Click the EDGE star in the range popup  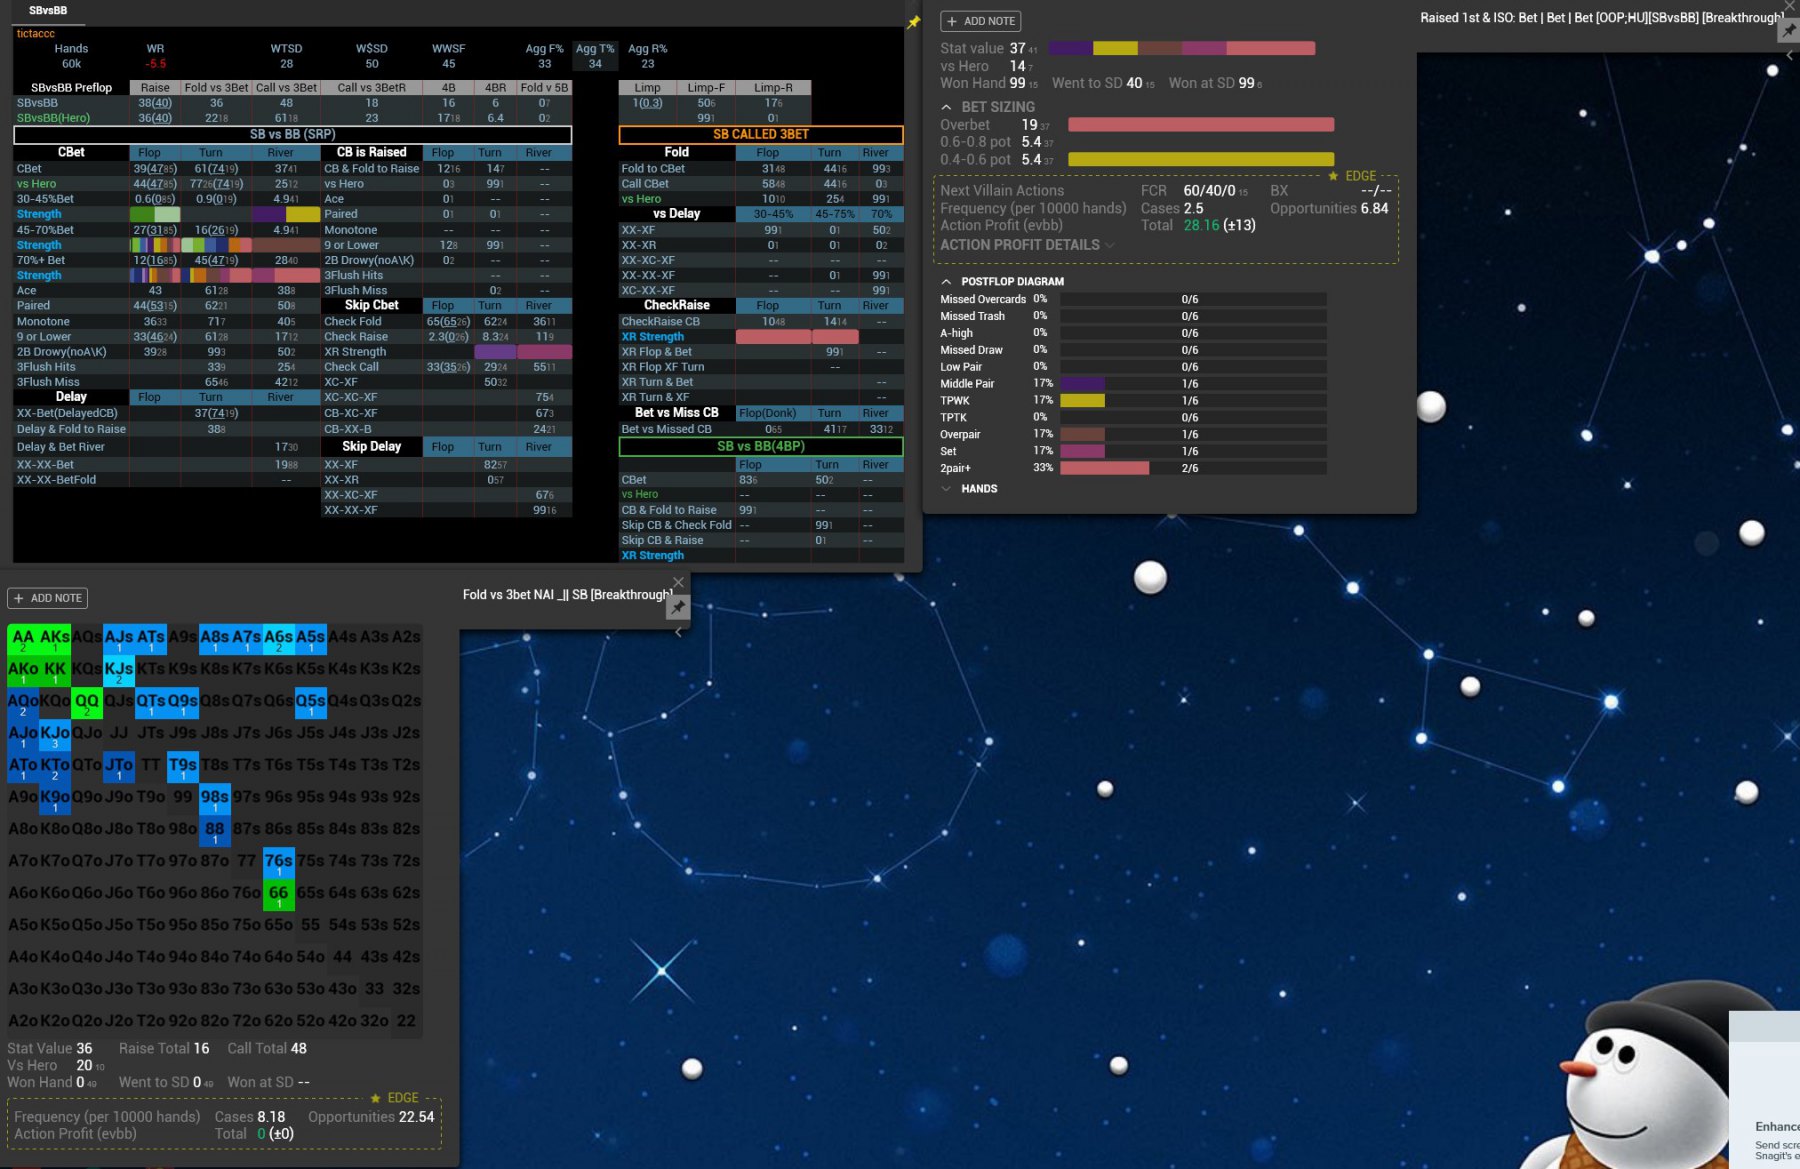tap(376, 1098)
